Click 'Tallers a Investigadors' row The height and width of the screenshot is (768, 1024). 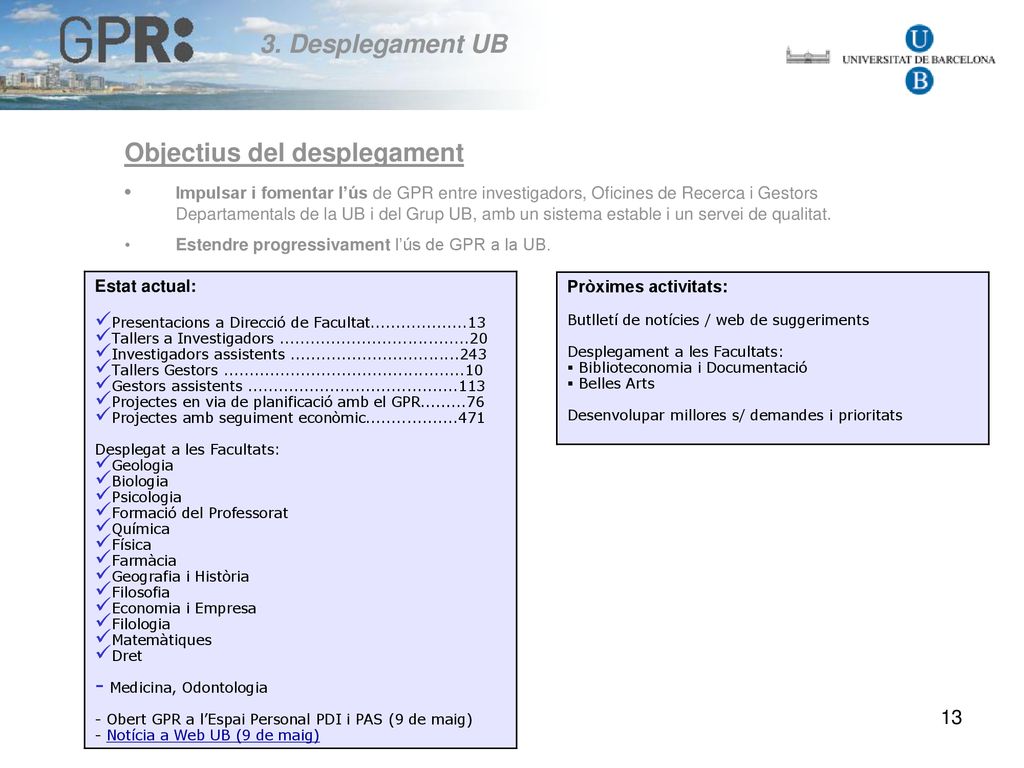click(299, 338)
